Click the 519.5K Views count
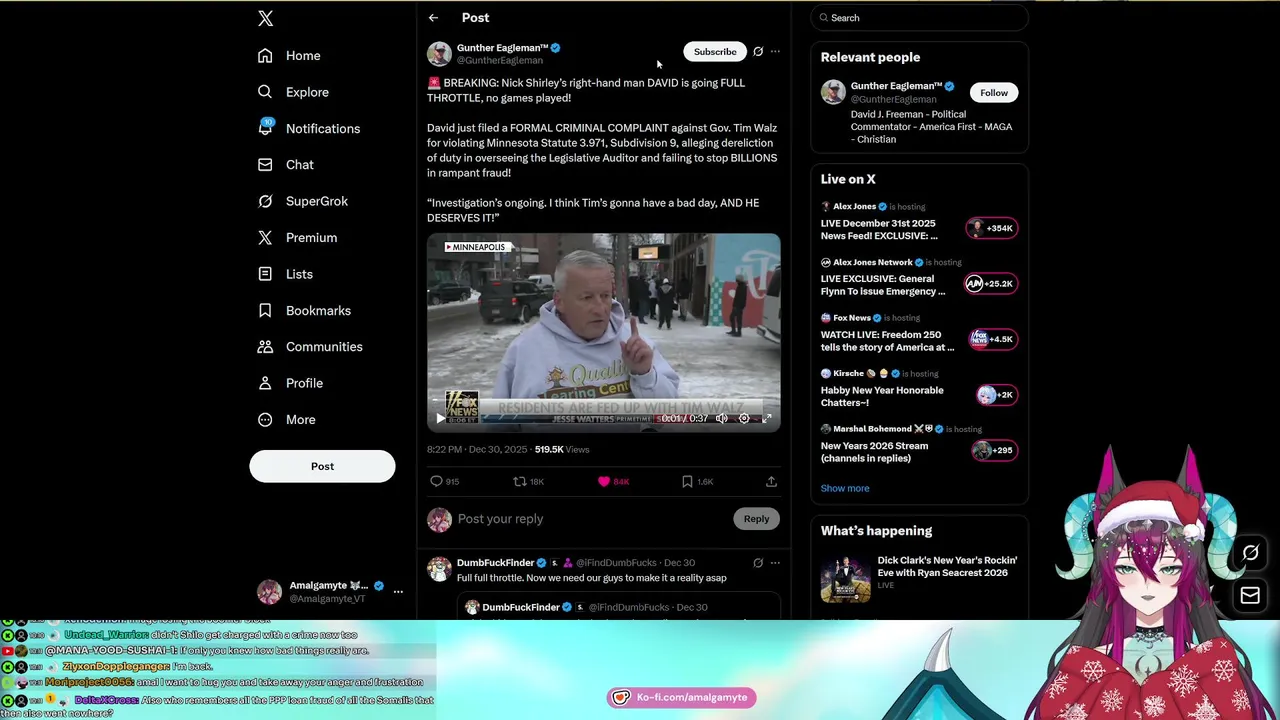Viewport: 1280px width, 720px height. tap(562, 450)
